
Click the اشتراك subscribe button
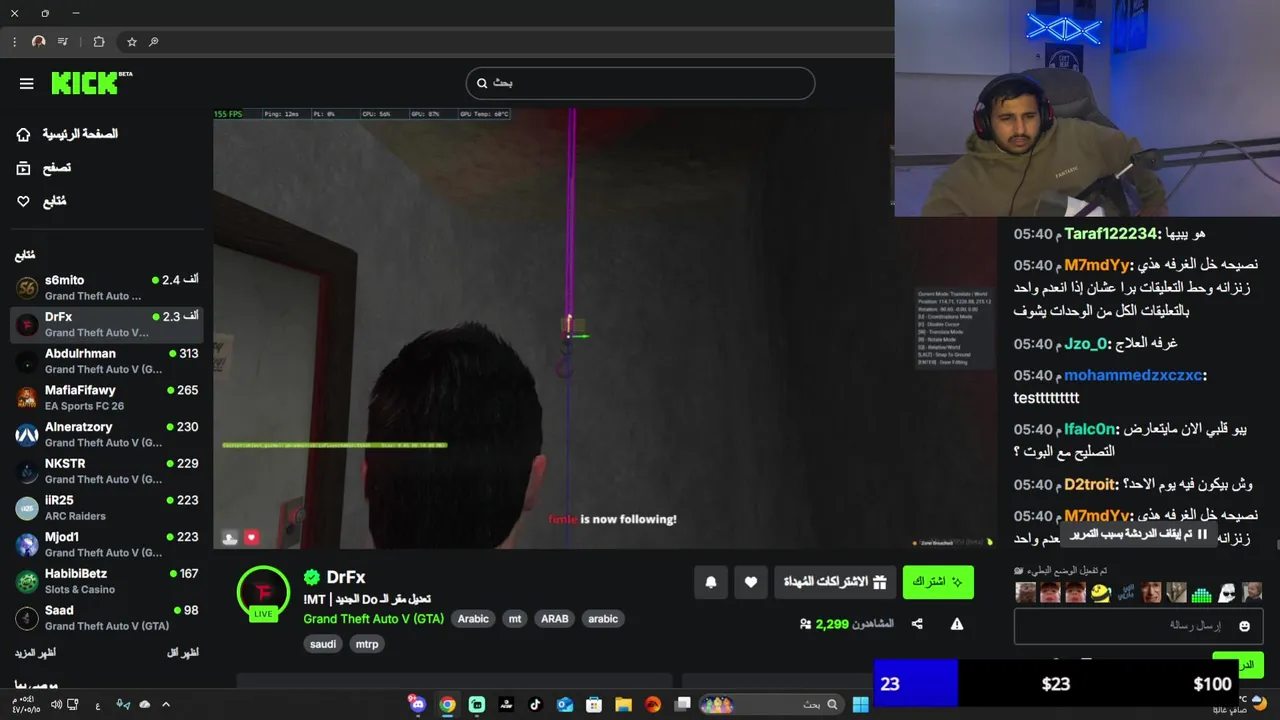click(938, 582)
